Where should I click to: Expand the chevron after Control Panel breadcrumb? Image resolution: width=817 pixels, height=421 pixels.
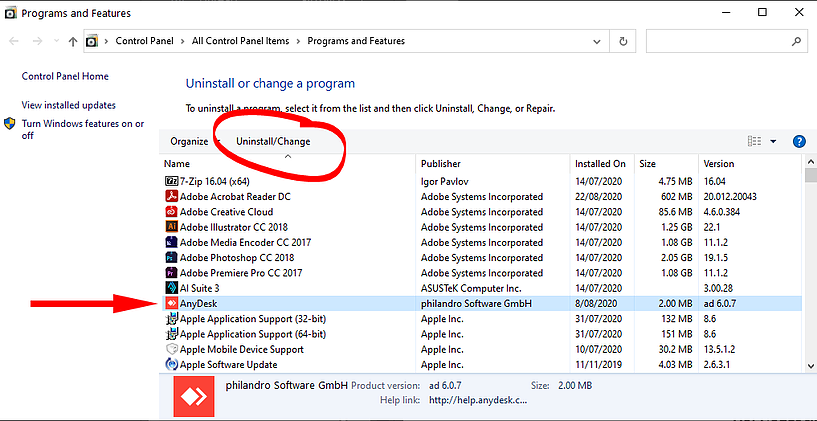coord(182,41)
